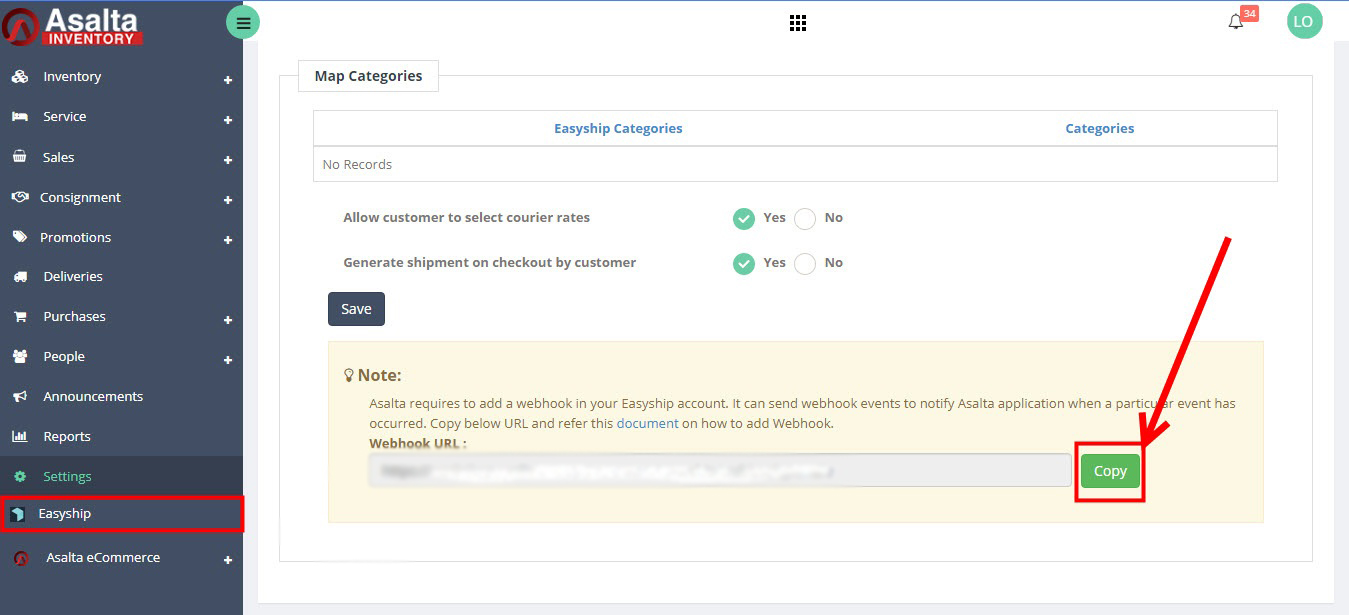
Task: Expand Promotions menu with plus sign
Action: [x=228, y=240]
